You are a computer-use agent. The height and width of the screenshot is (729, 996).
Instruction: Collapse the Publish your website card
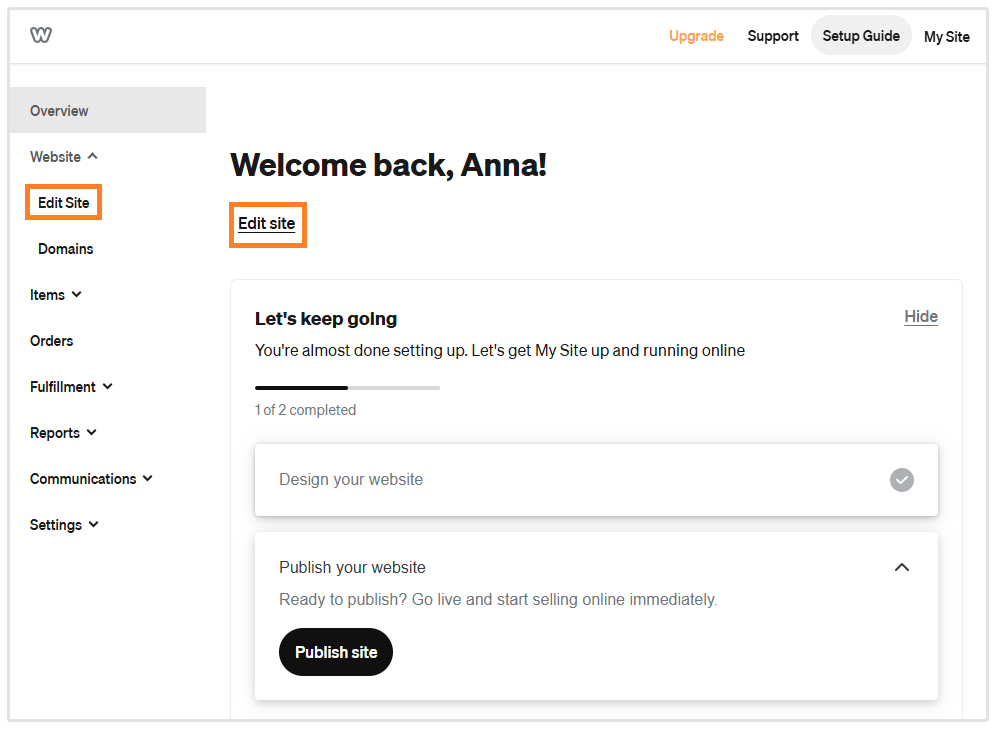pos(901,566)
